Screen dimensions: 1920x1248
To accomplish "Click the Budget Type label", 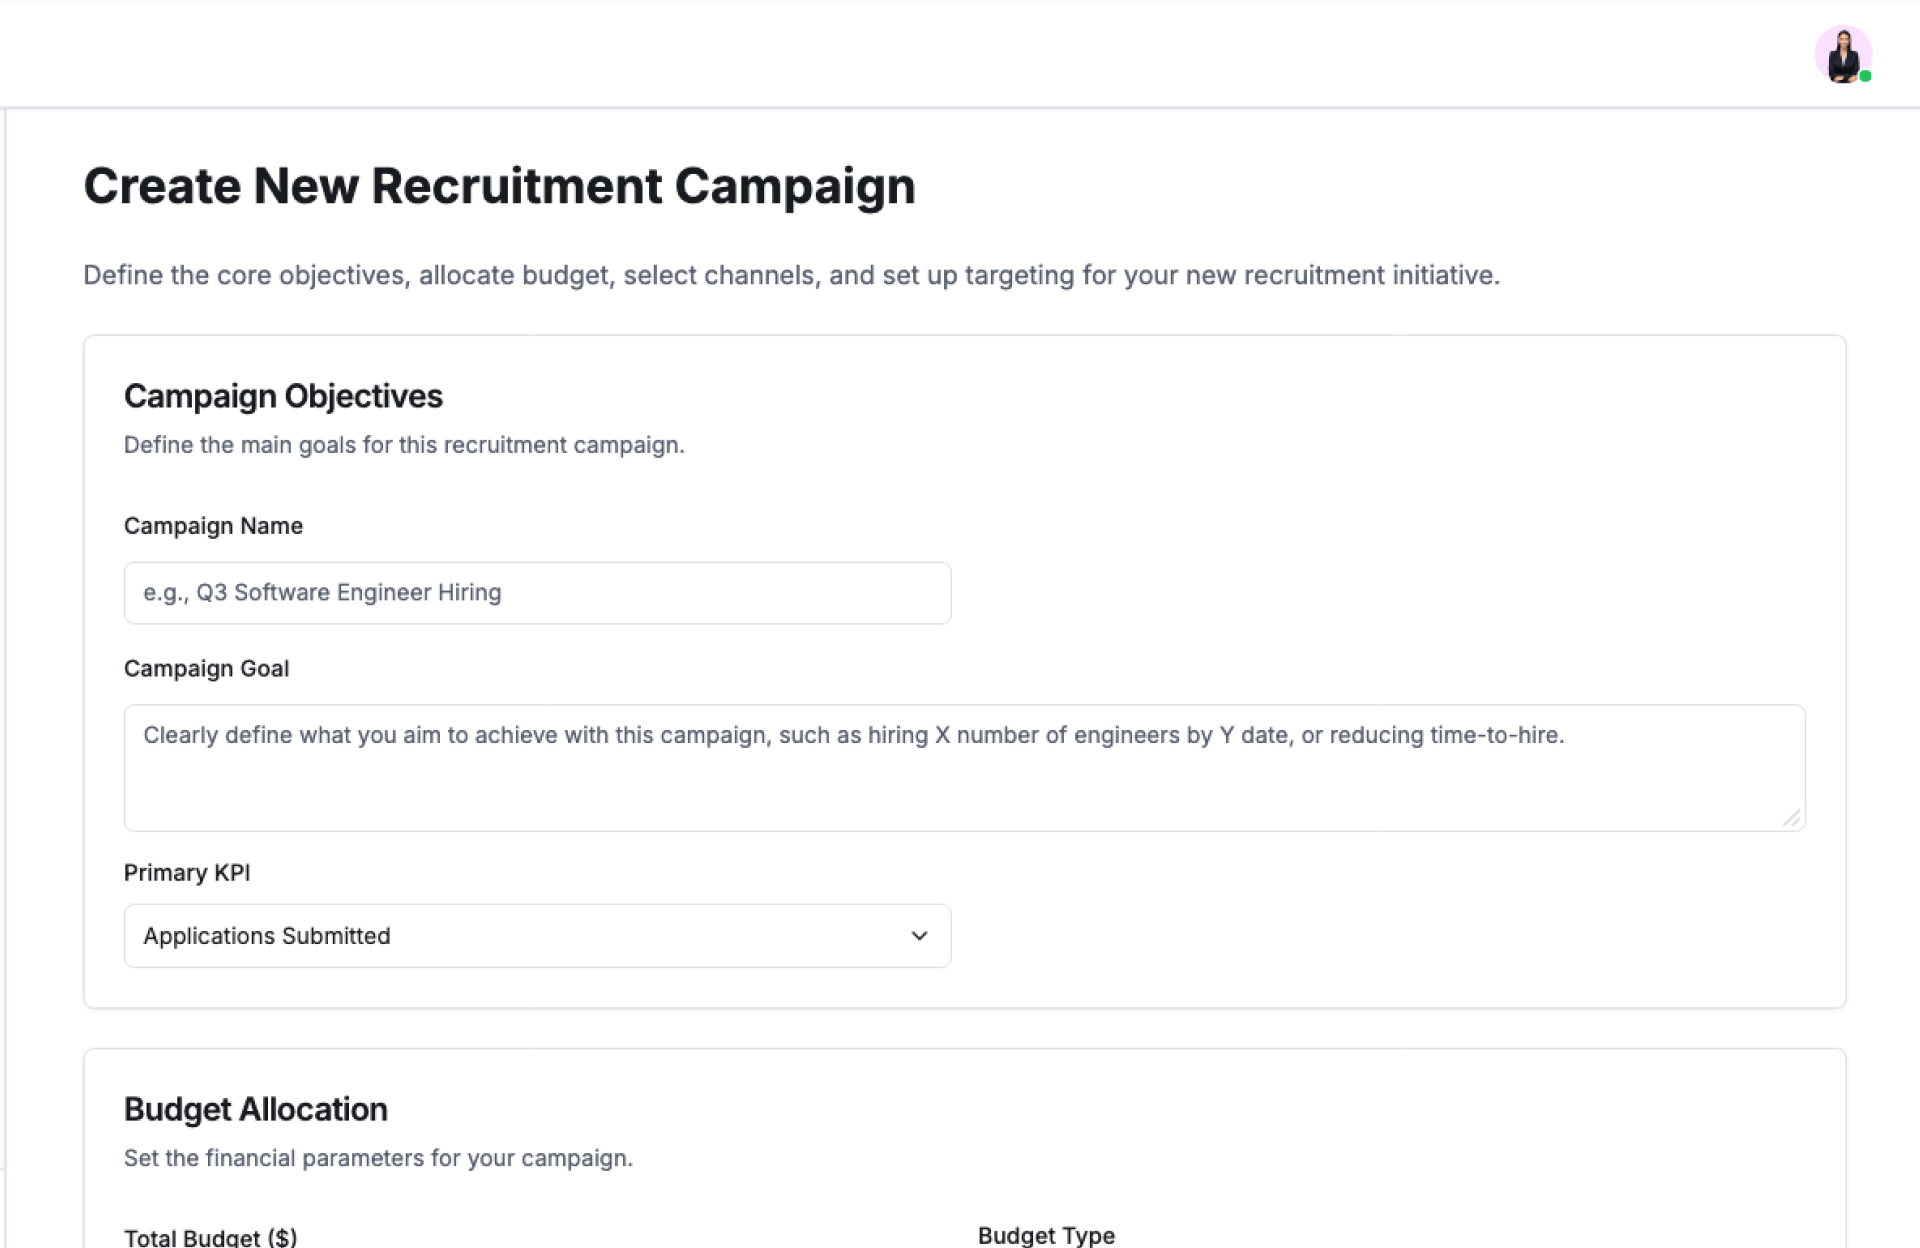I will pos(1046,1235).
